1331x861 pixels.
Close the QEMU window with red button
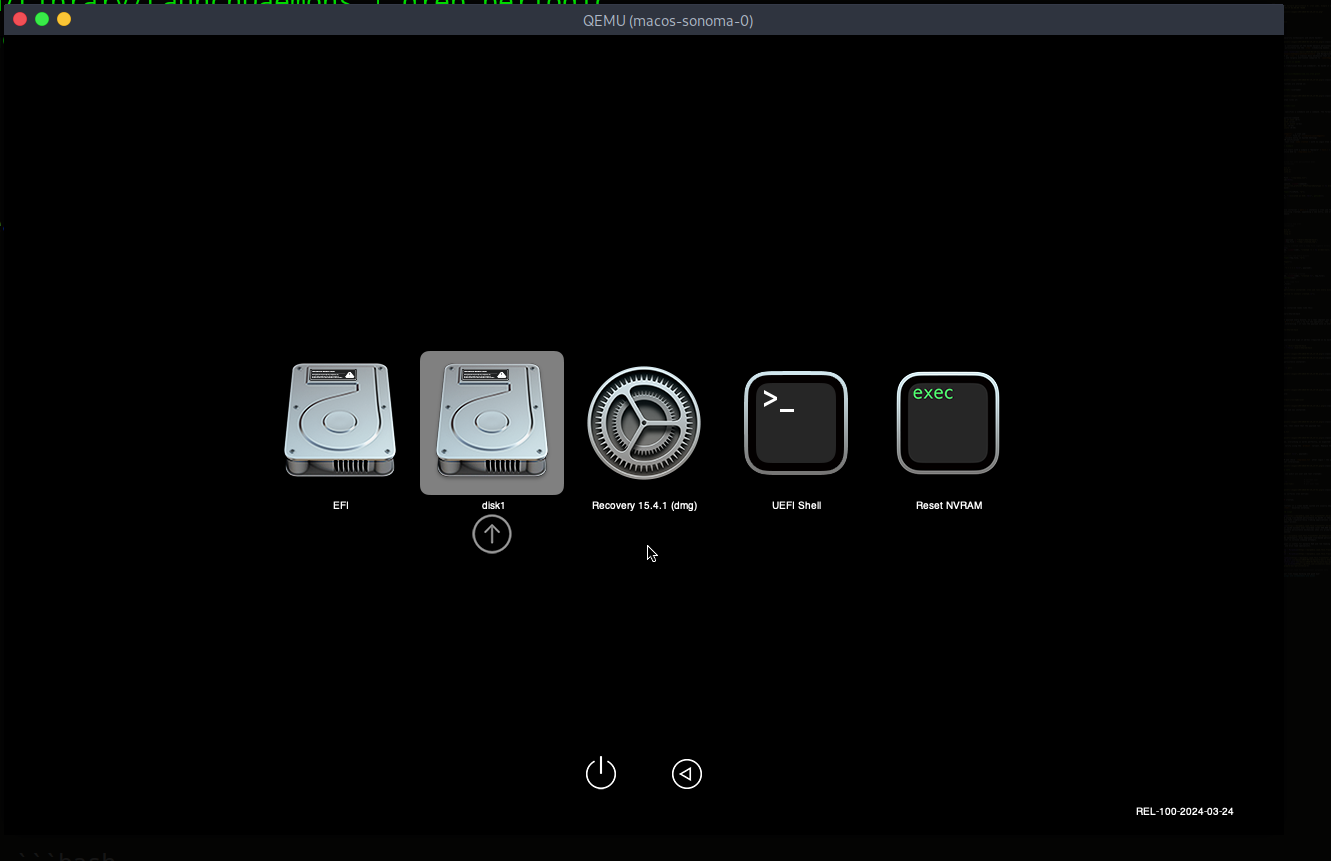(20, 19)
